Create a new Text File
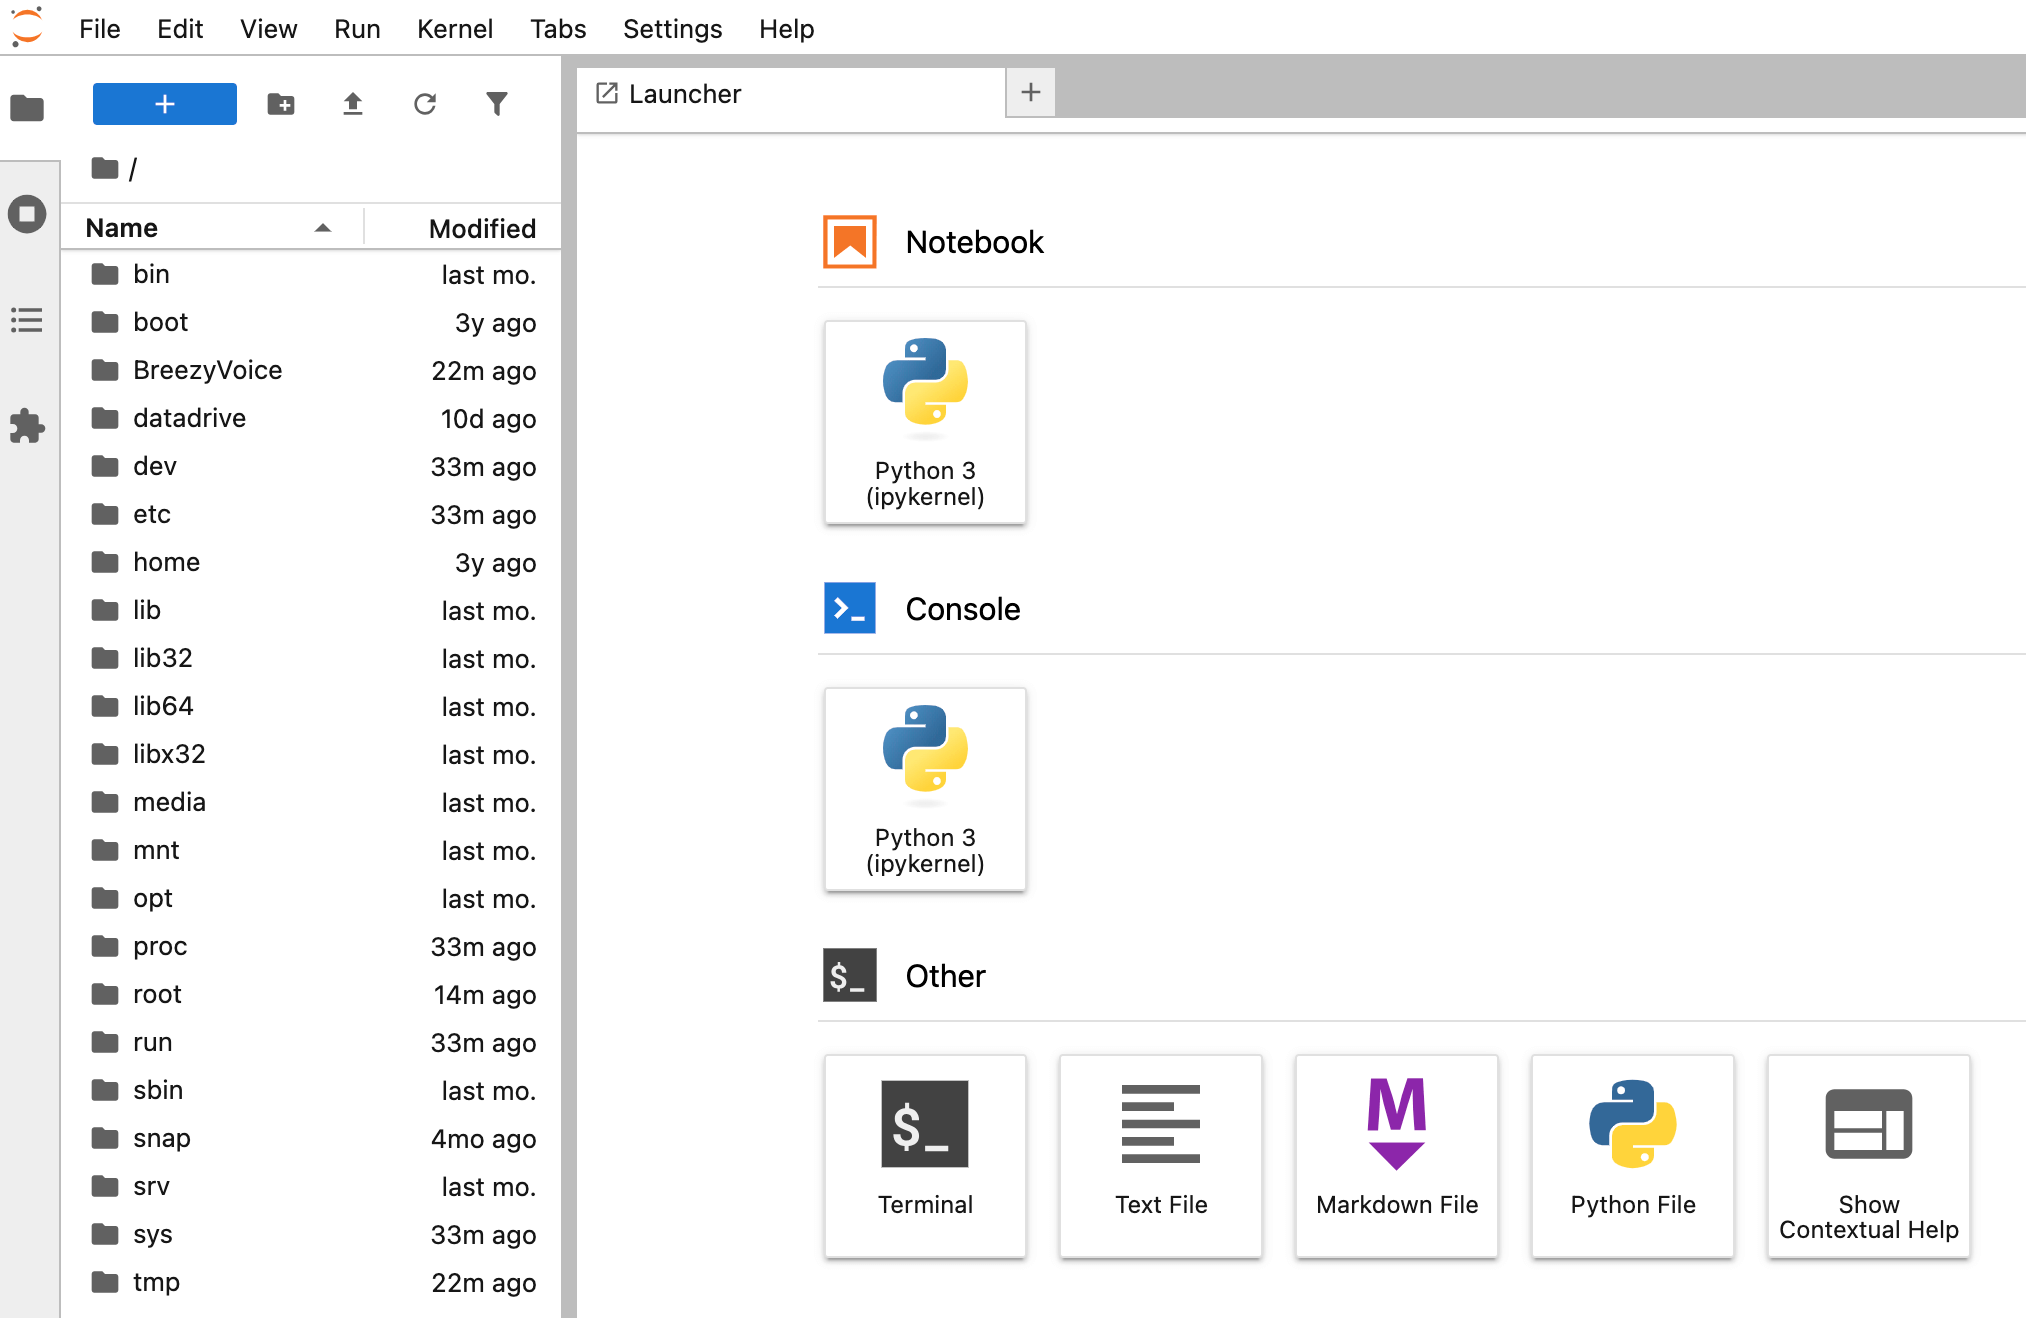The image size is (2026, 1318). [1161, 1156]
